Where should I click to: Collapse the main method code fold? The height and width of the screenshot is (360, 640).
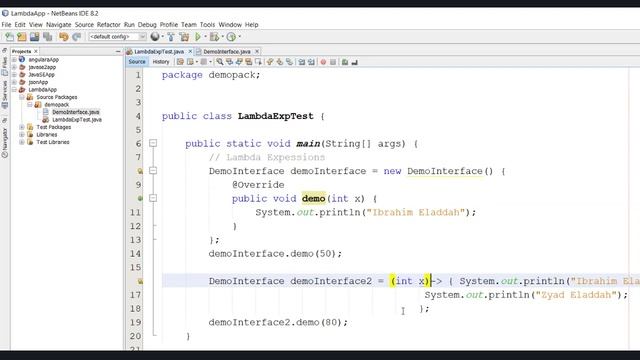153,143
